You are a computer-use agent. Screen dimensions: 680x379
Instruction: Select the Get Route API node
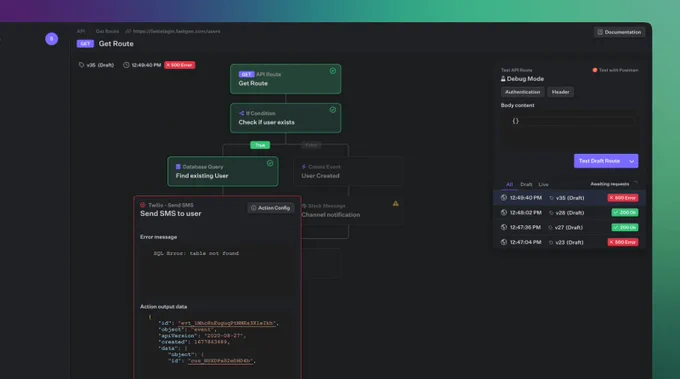tap(285, 79)
